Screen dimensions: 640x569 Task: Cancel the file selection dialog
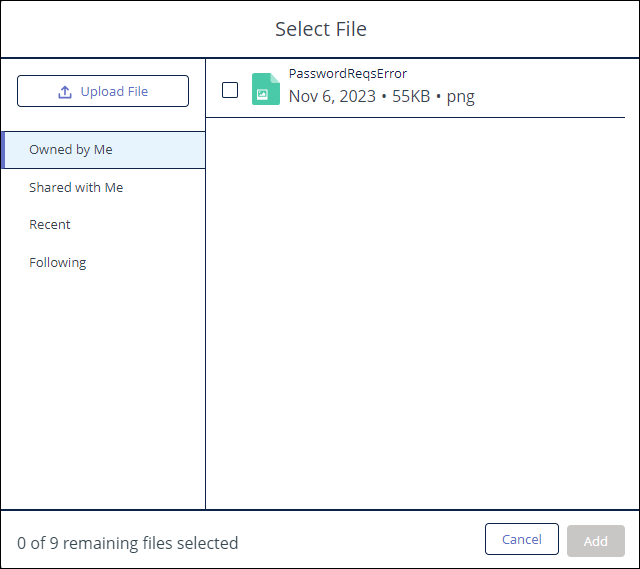click(x=522, y=539)
